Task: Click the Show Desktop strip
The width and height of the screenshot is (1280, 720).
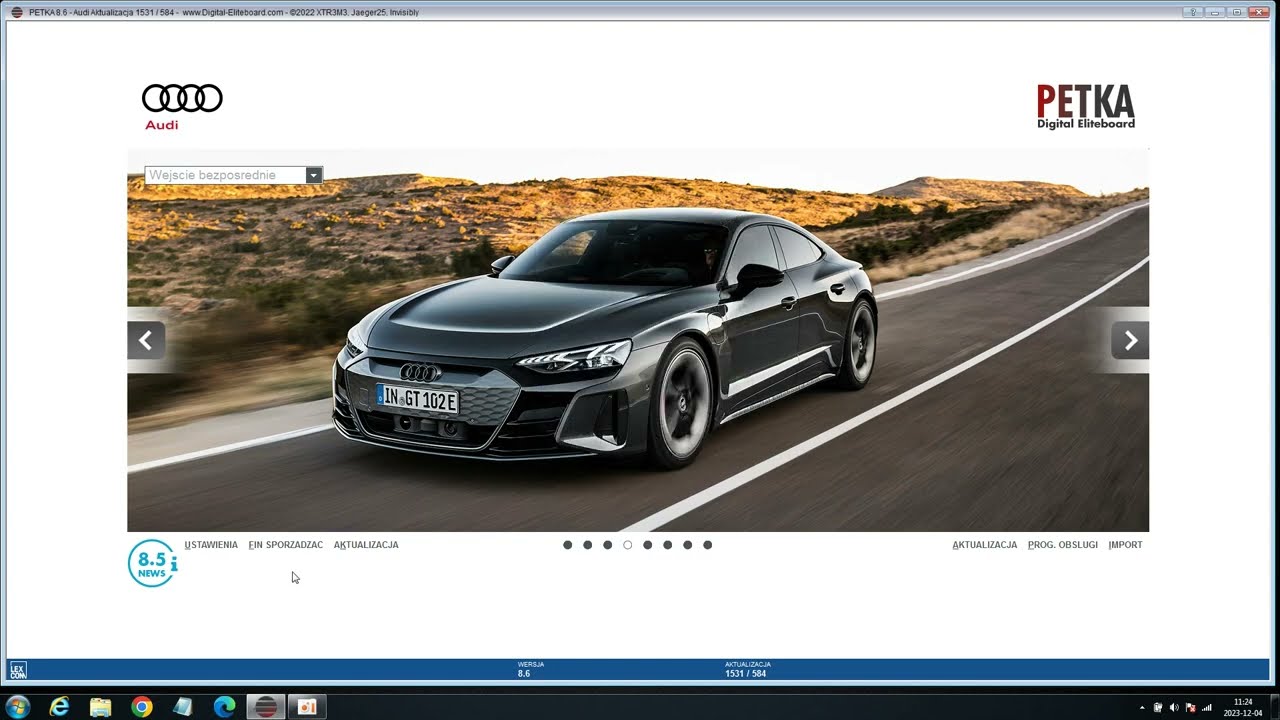Action: 1274,707
